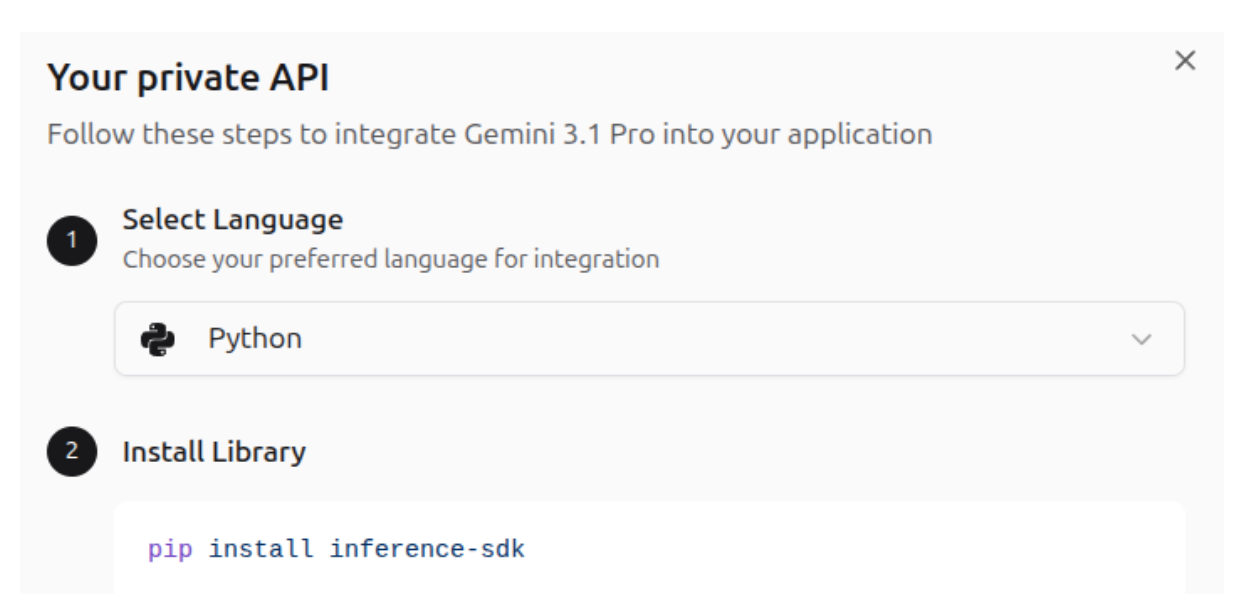Click the pip keyword in the command
1236x608 pixels.
[x=173, y=549]
